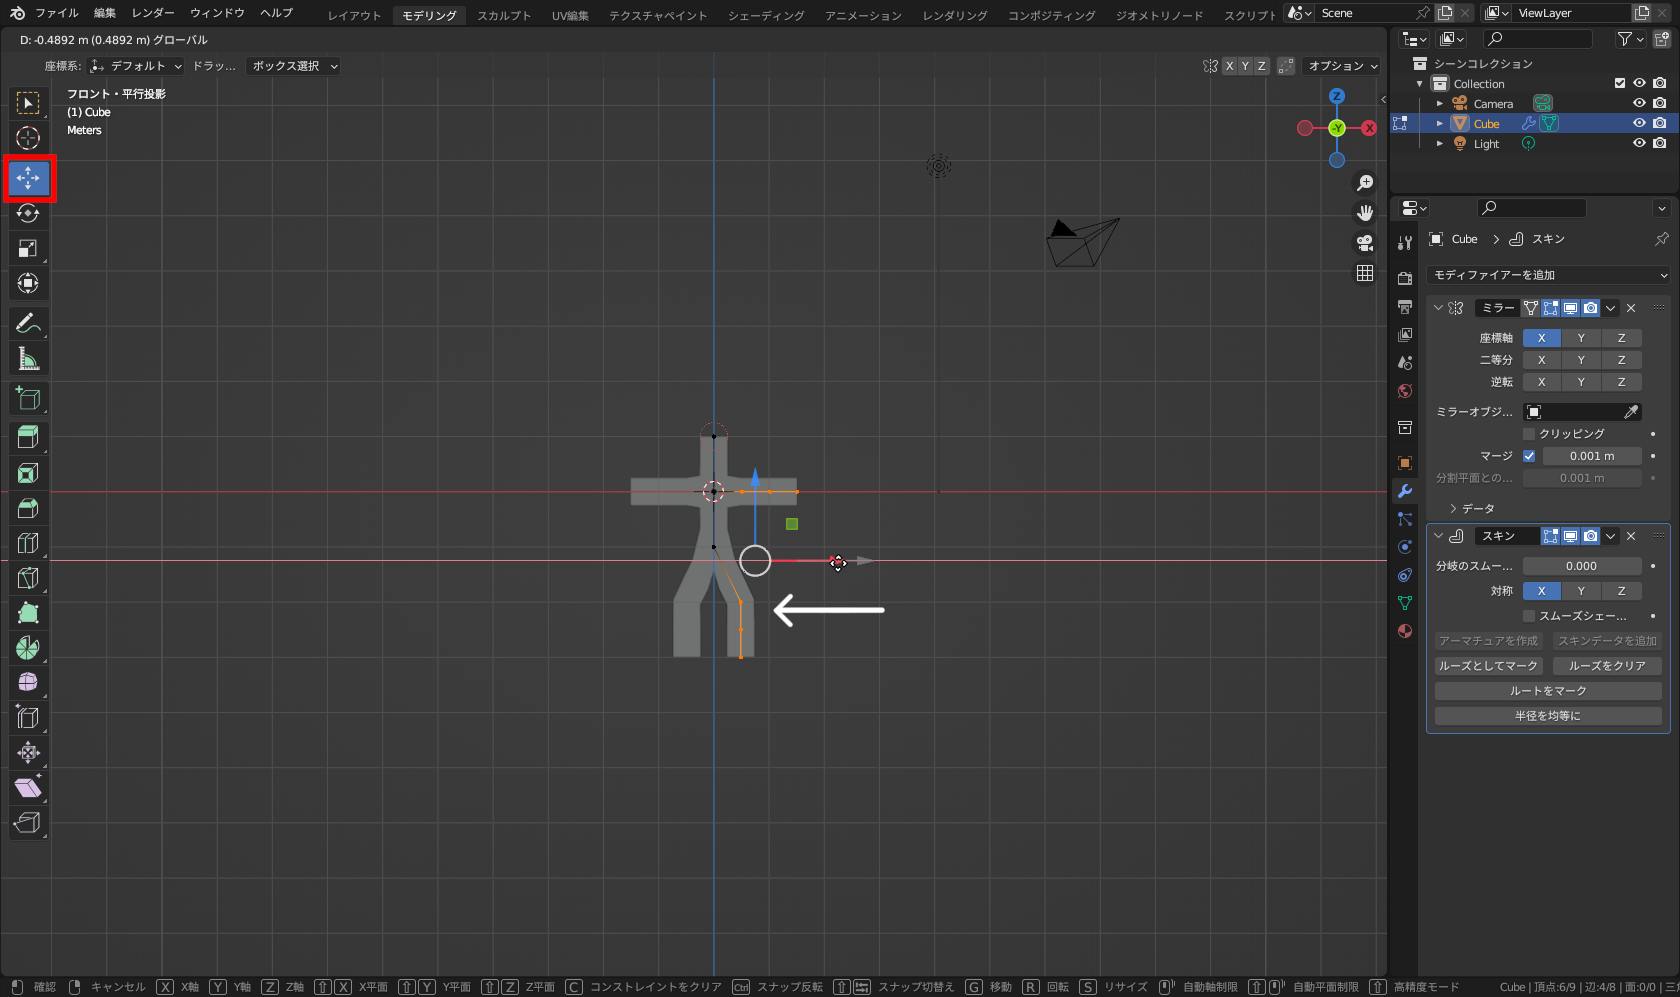Screen dimensions: 1680x997
Task: Enable Z in the 逆転 row
Action: [x=1621, y=382]
